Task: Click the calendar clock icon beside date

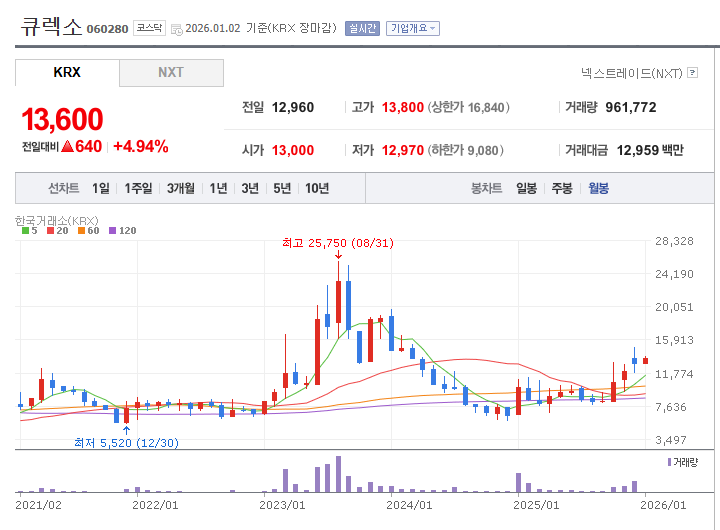Action: 177,29
